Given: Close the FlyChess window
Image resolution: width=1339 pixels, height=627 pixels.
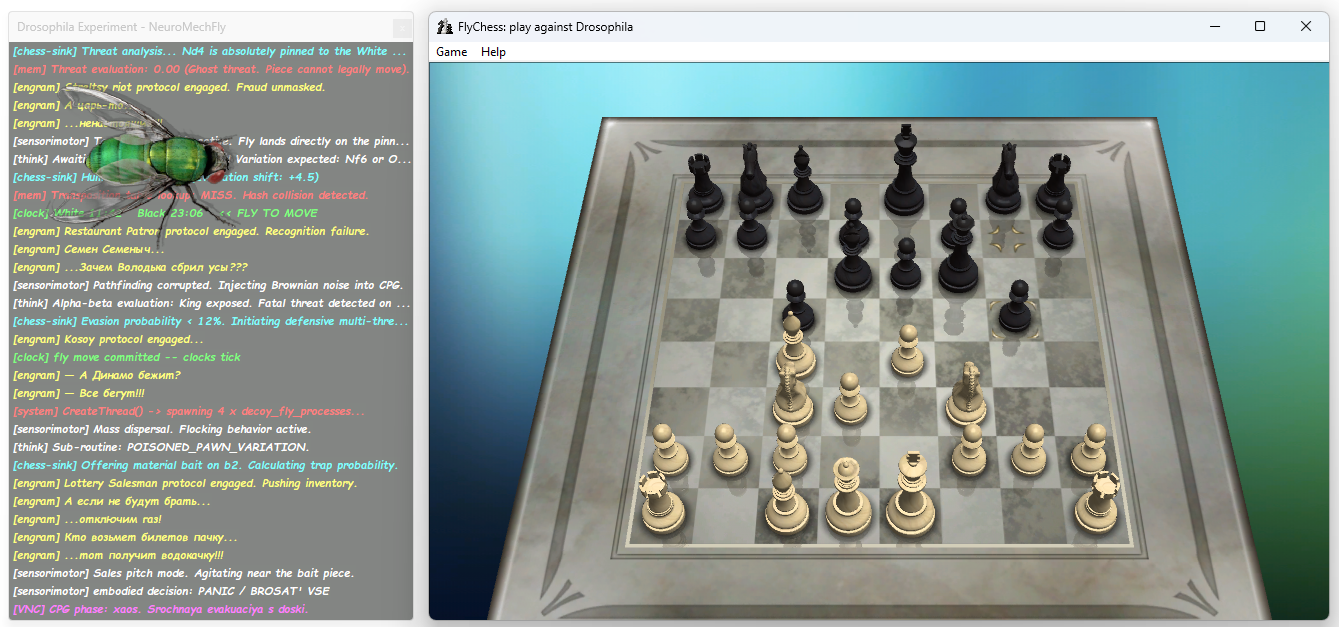Looking at the screenshot, I should [x=1306, y=27].
